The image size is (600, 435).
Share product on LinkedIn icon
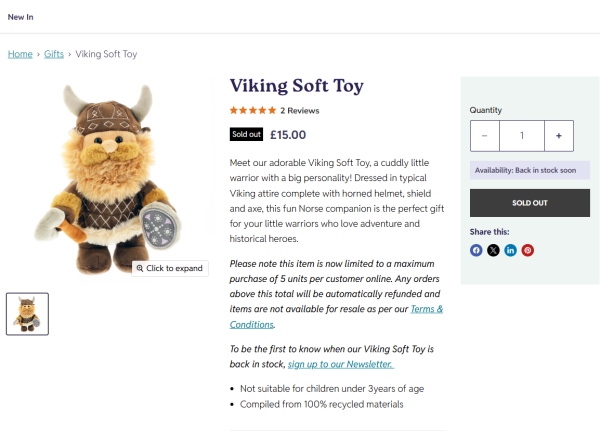tap(510, 251)
